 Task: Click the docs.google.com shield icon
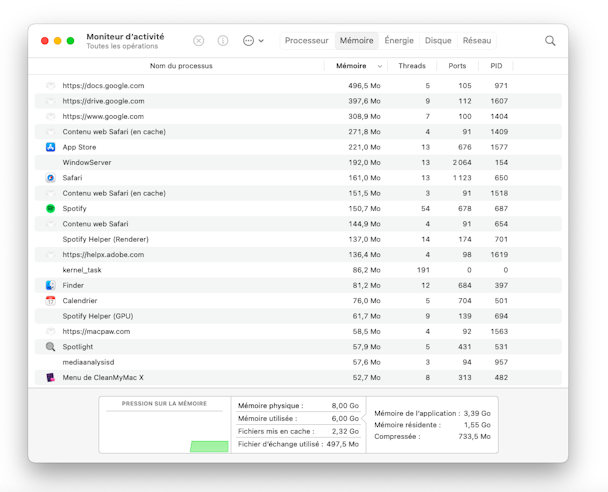coord(50,86)
